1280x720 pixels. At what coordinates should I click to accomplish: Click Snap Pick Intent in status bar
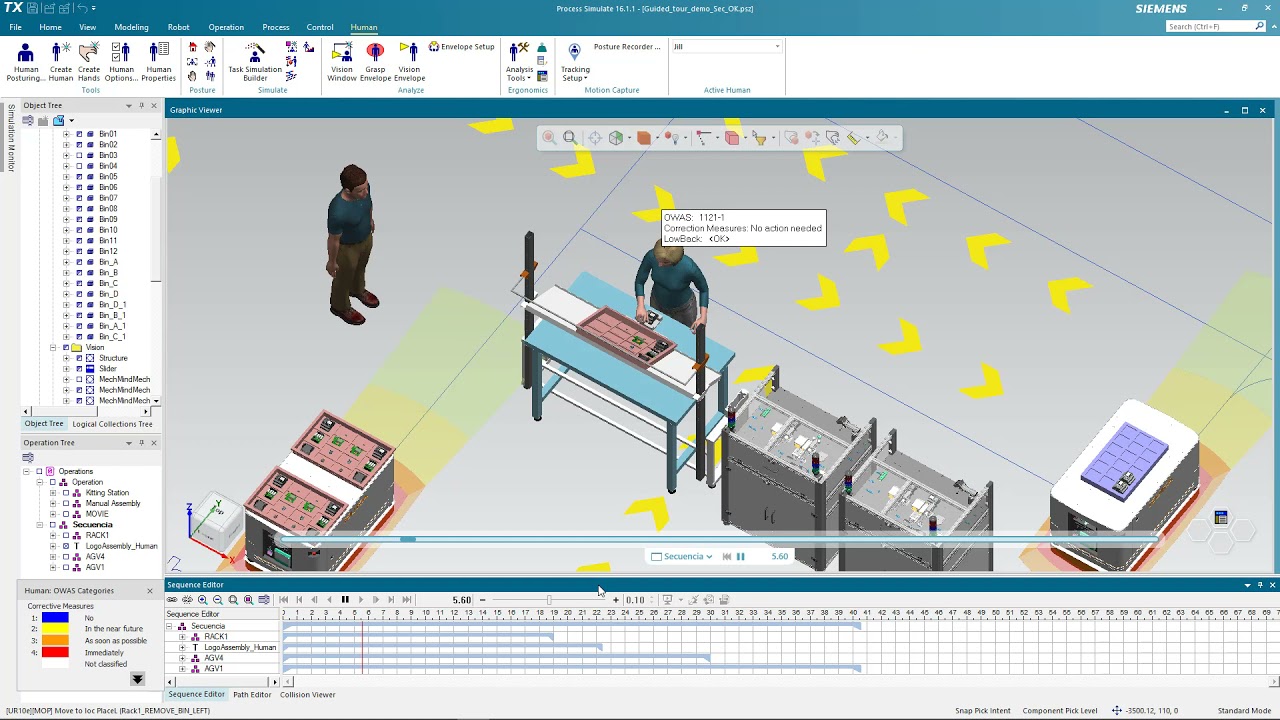(x=982, y=711)
